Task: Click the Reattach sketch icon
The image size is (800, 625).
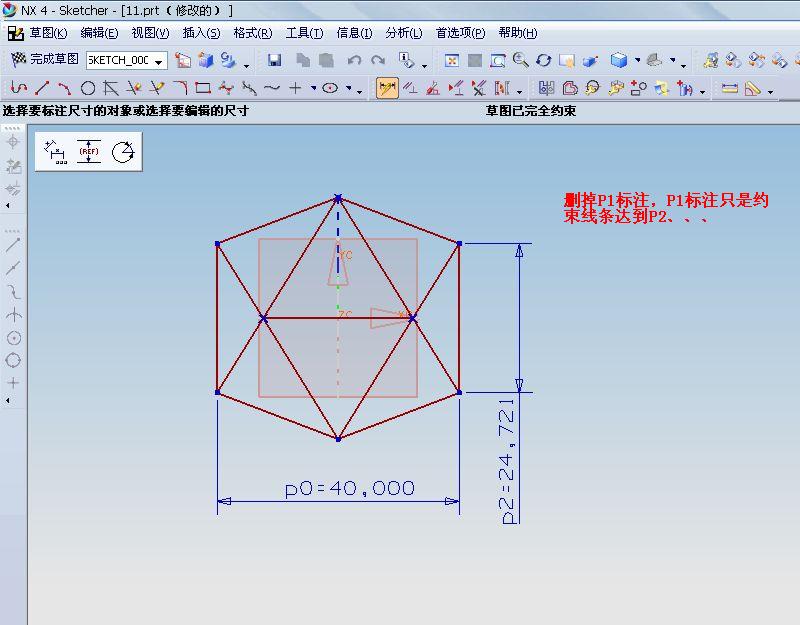Action: click(x=228, y=60)
